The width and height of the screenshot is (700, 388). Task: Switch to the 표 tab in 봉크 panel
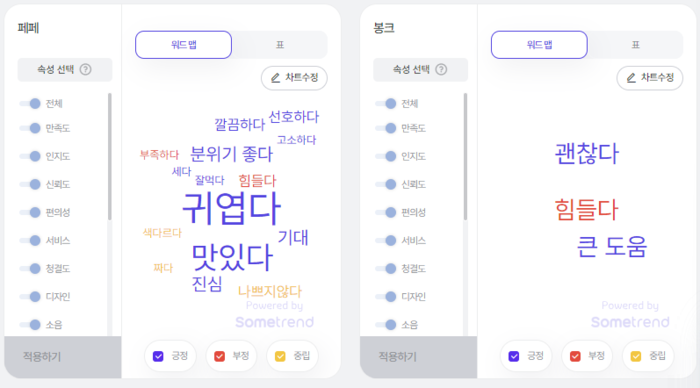click(635, 45)
